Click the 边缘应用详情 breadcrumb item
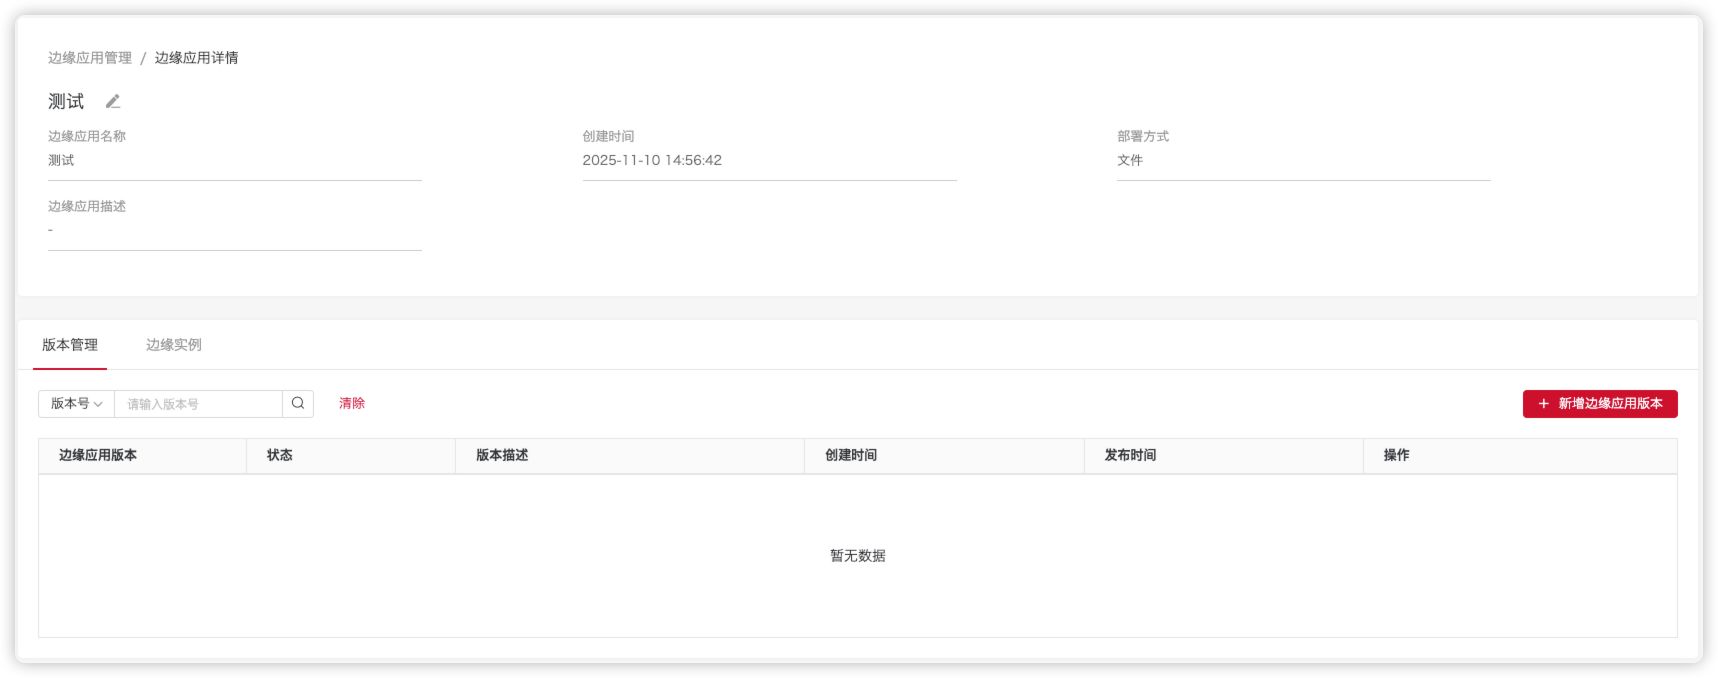Viewport: 1718px width, 678px height. [196, 58]
